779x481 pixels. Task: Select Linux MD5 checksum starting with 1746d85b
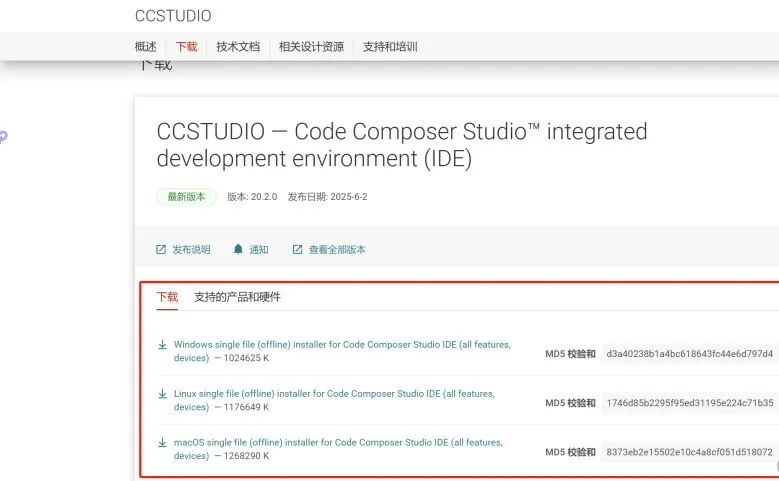690,402
